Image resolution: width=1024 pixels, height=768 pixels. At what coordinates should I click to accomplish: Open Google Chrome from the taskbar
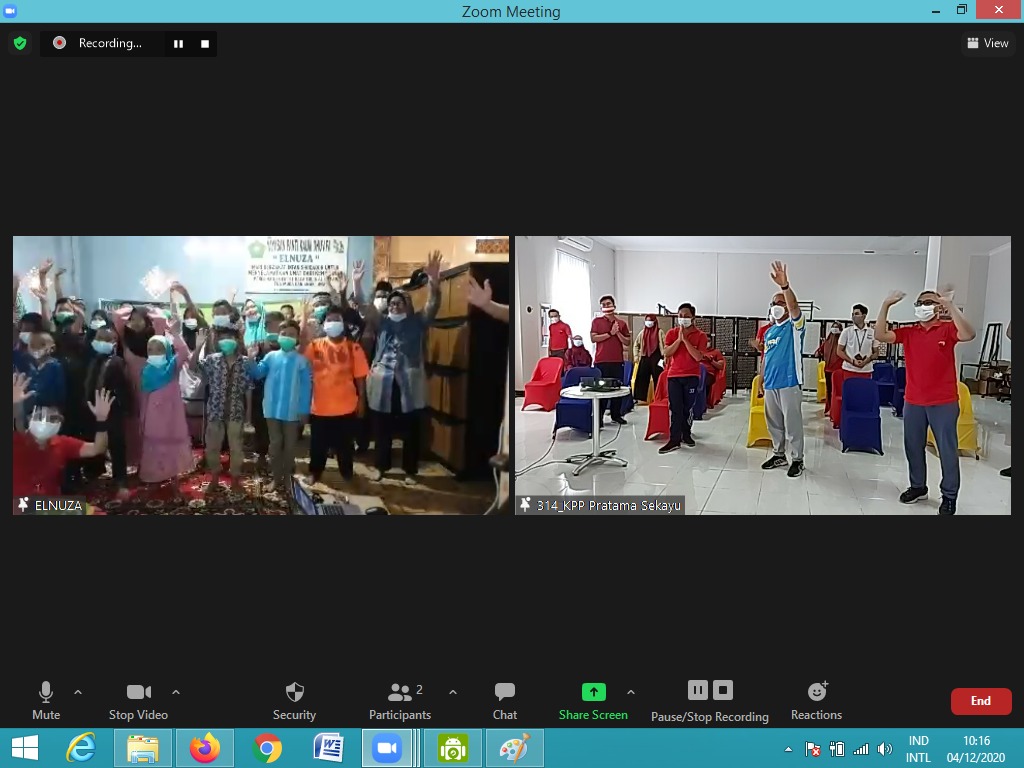coord(267,748)
